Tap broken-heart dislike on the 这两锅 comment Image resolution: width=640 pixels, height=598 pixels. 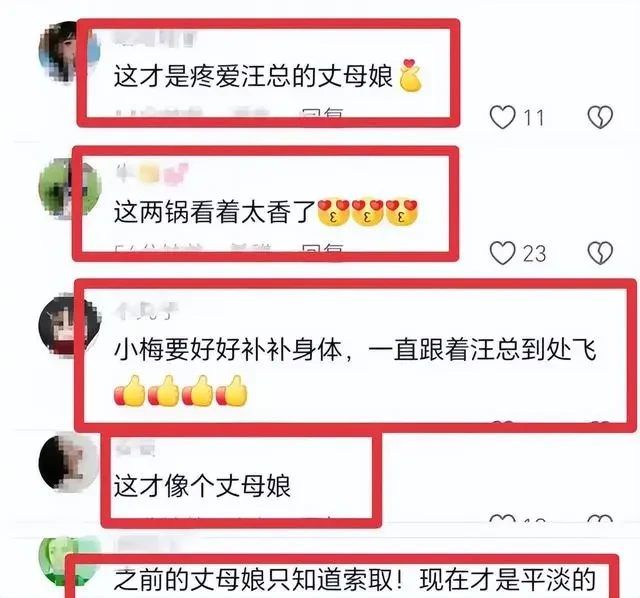click(x=600, y=253)
